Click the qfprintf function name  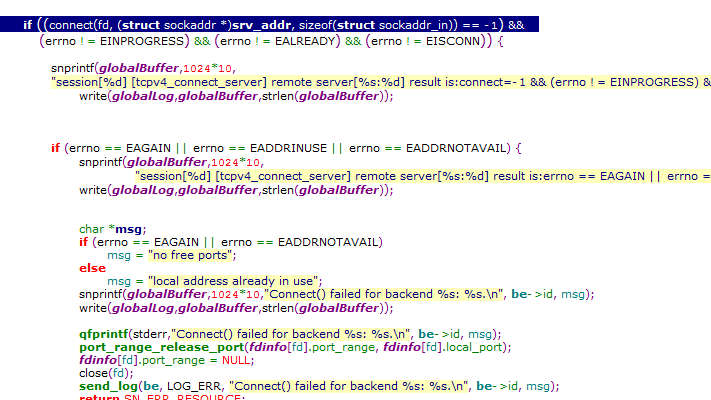104,334
